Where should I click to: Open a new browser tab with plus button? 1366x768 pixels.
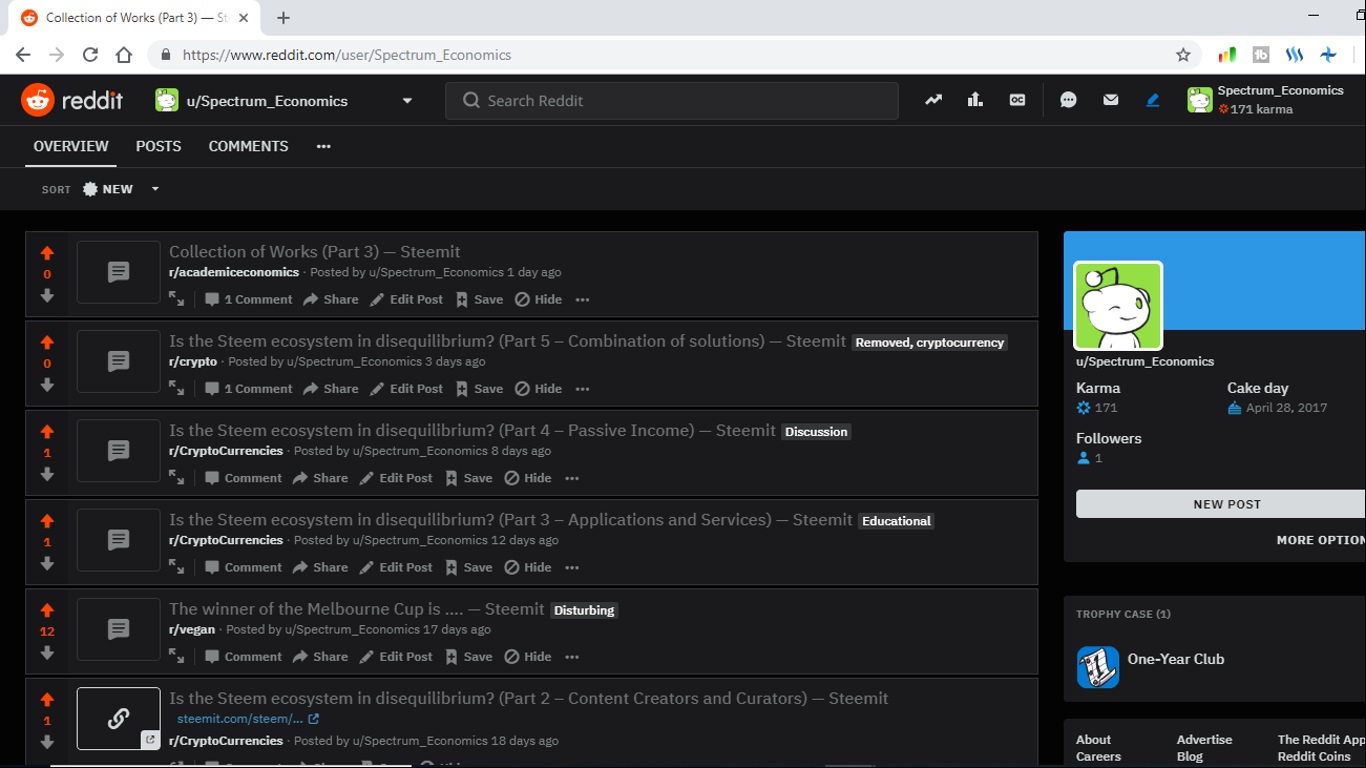[284, 18]
